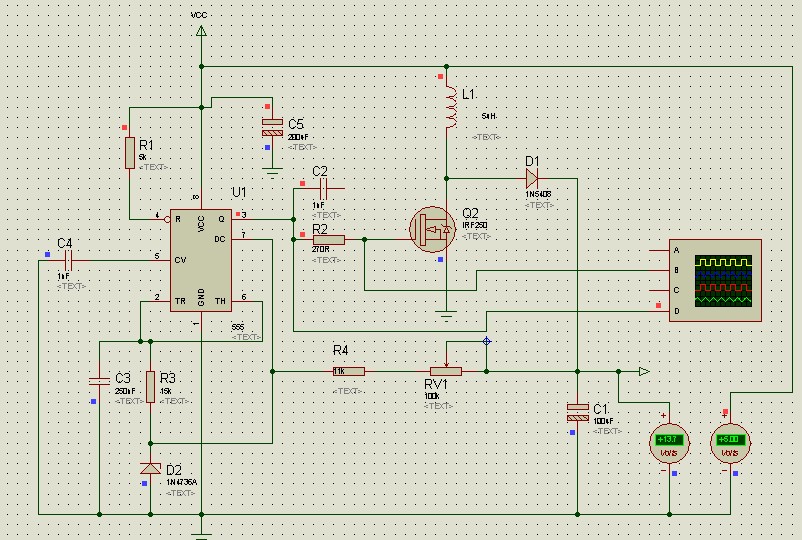Select the C5 electrolytic capacitor
The image size is (802, 540).
click(272, 127)
